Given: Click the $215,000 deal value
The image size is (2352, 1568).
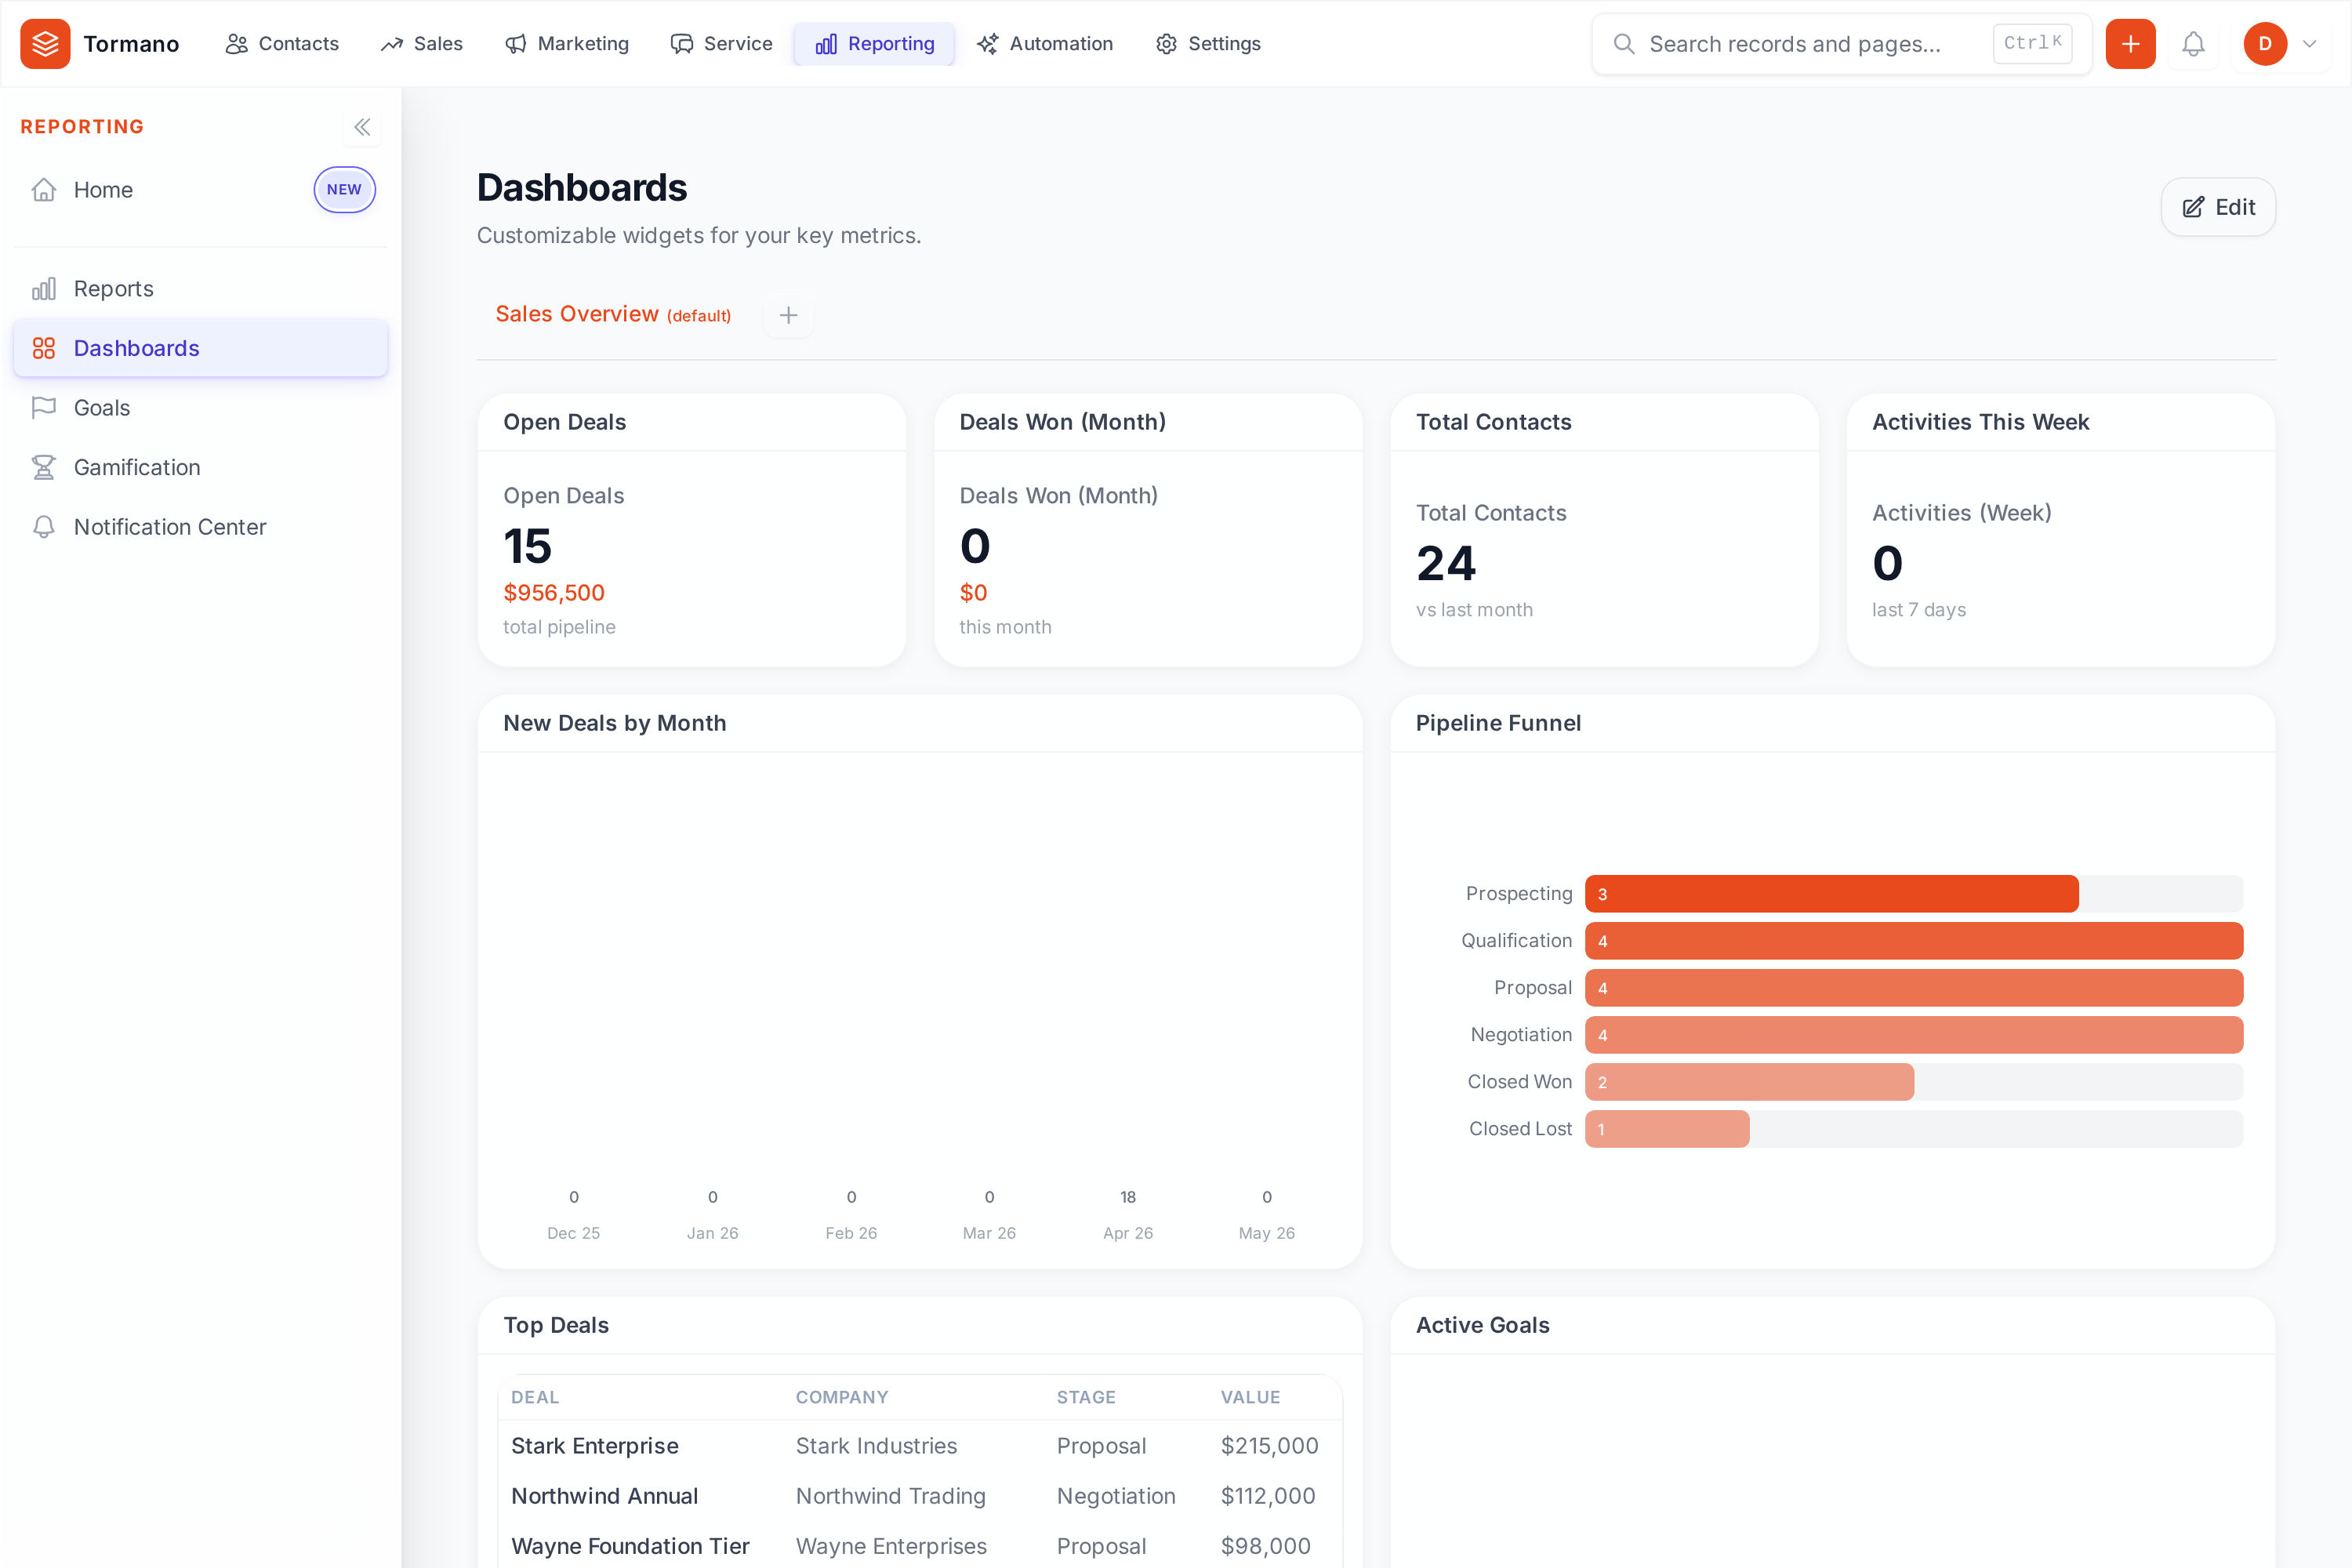Looking at the screenshot, I should 1269,1446.
